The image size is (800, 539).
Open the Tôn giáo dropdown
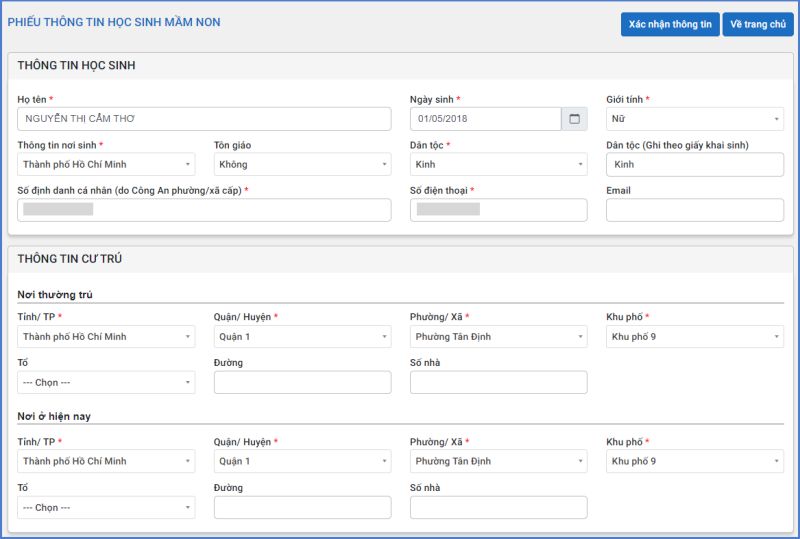[302, 165]
